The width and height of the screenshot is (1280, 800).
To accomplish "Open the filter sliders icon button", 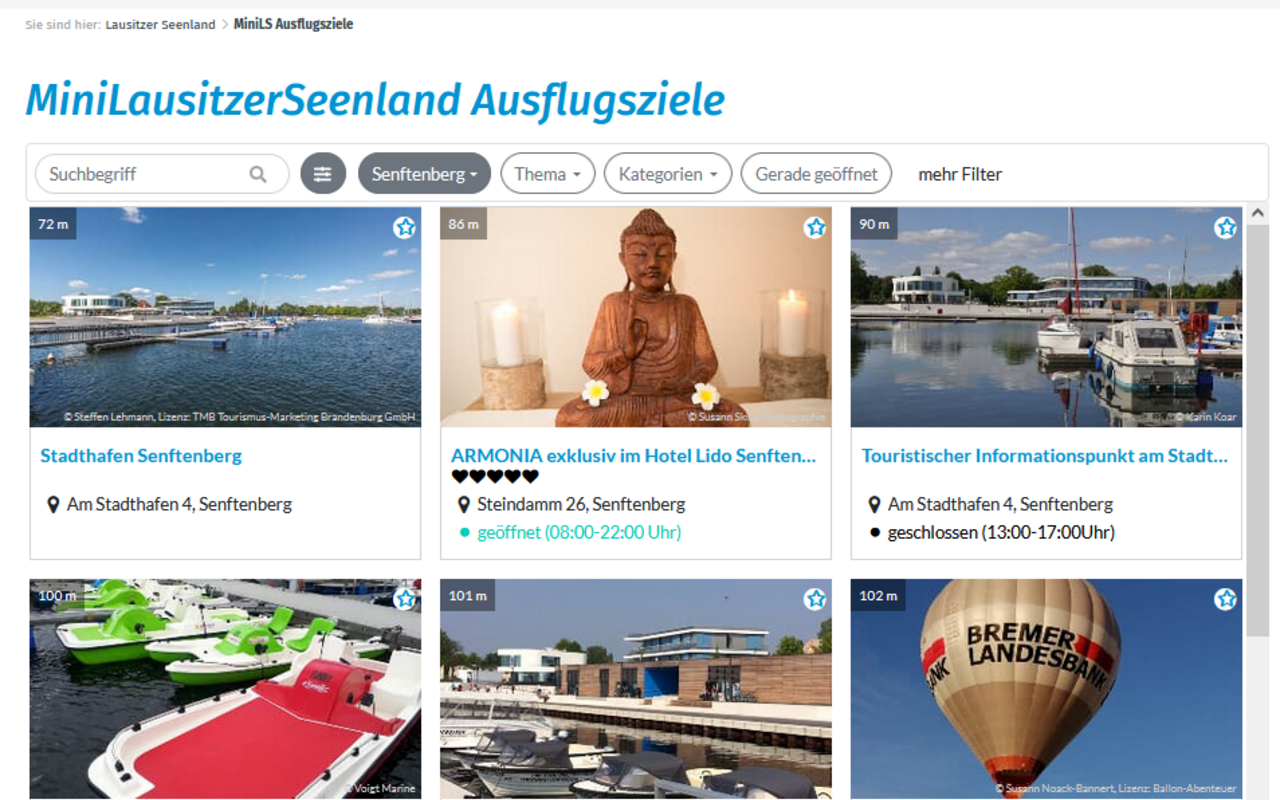I will coord(323,174).
